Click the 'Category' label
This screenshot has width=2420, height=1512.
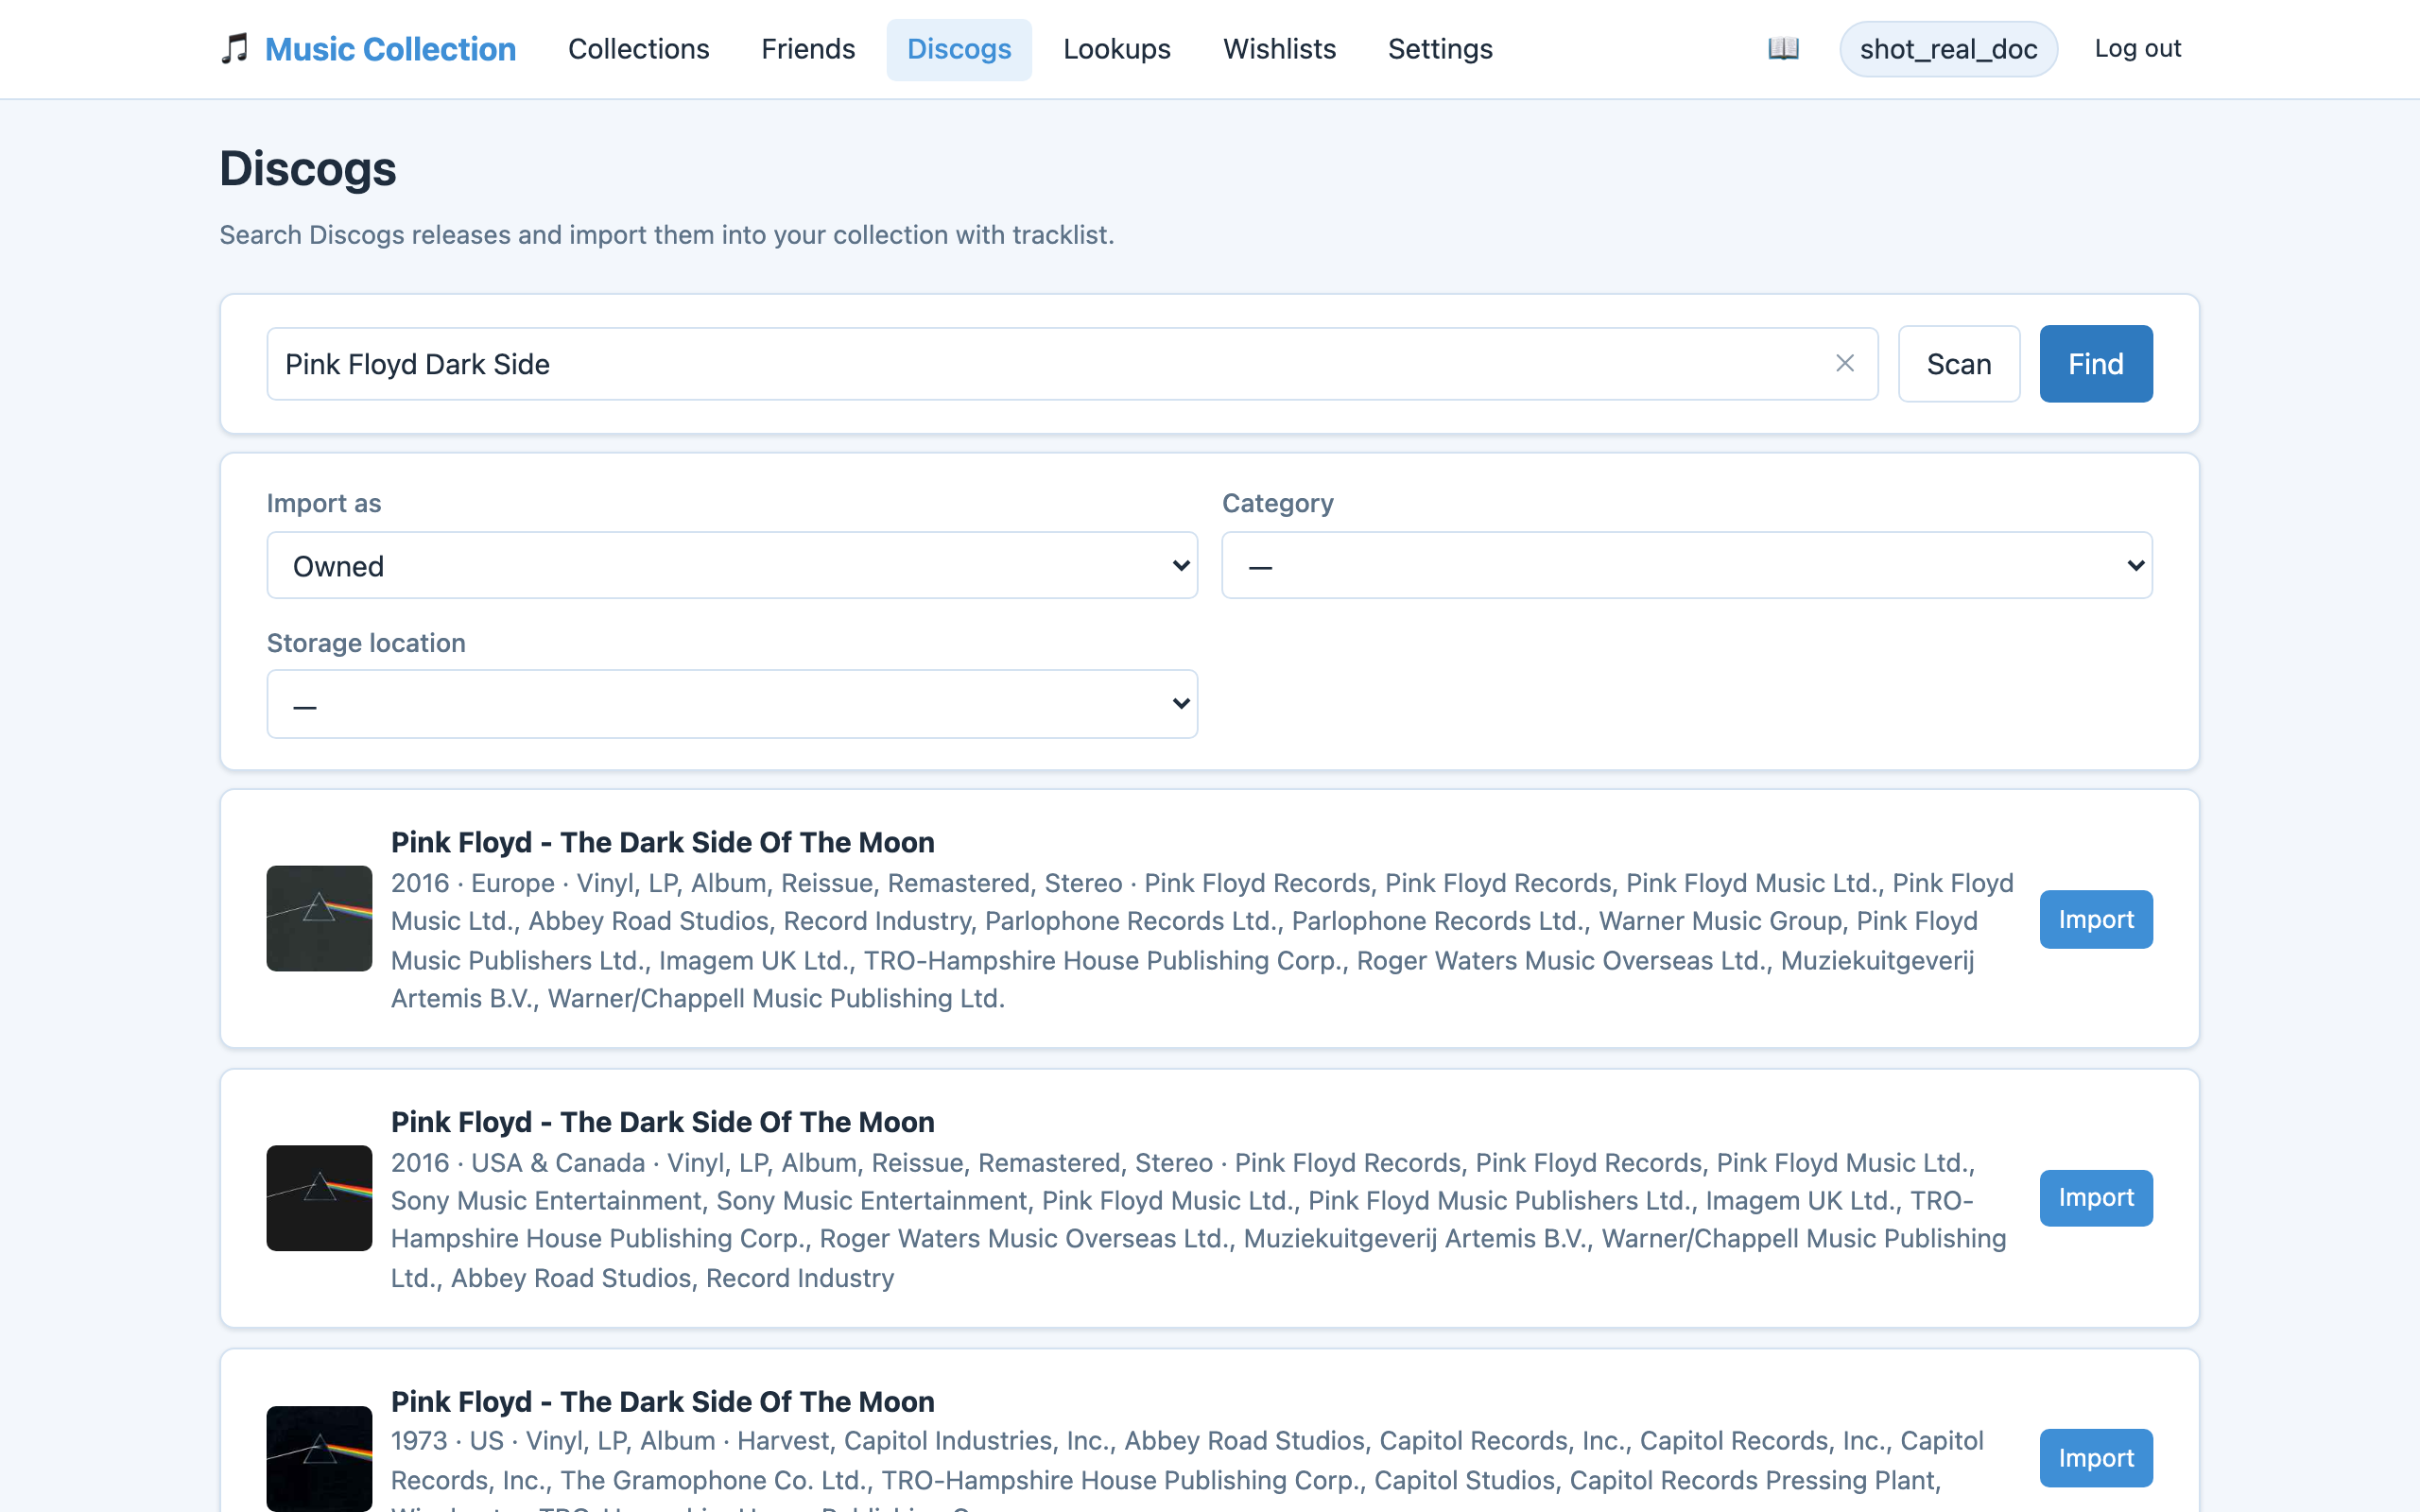point(1277,503)
